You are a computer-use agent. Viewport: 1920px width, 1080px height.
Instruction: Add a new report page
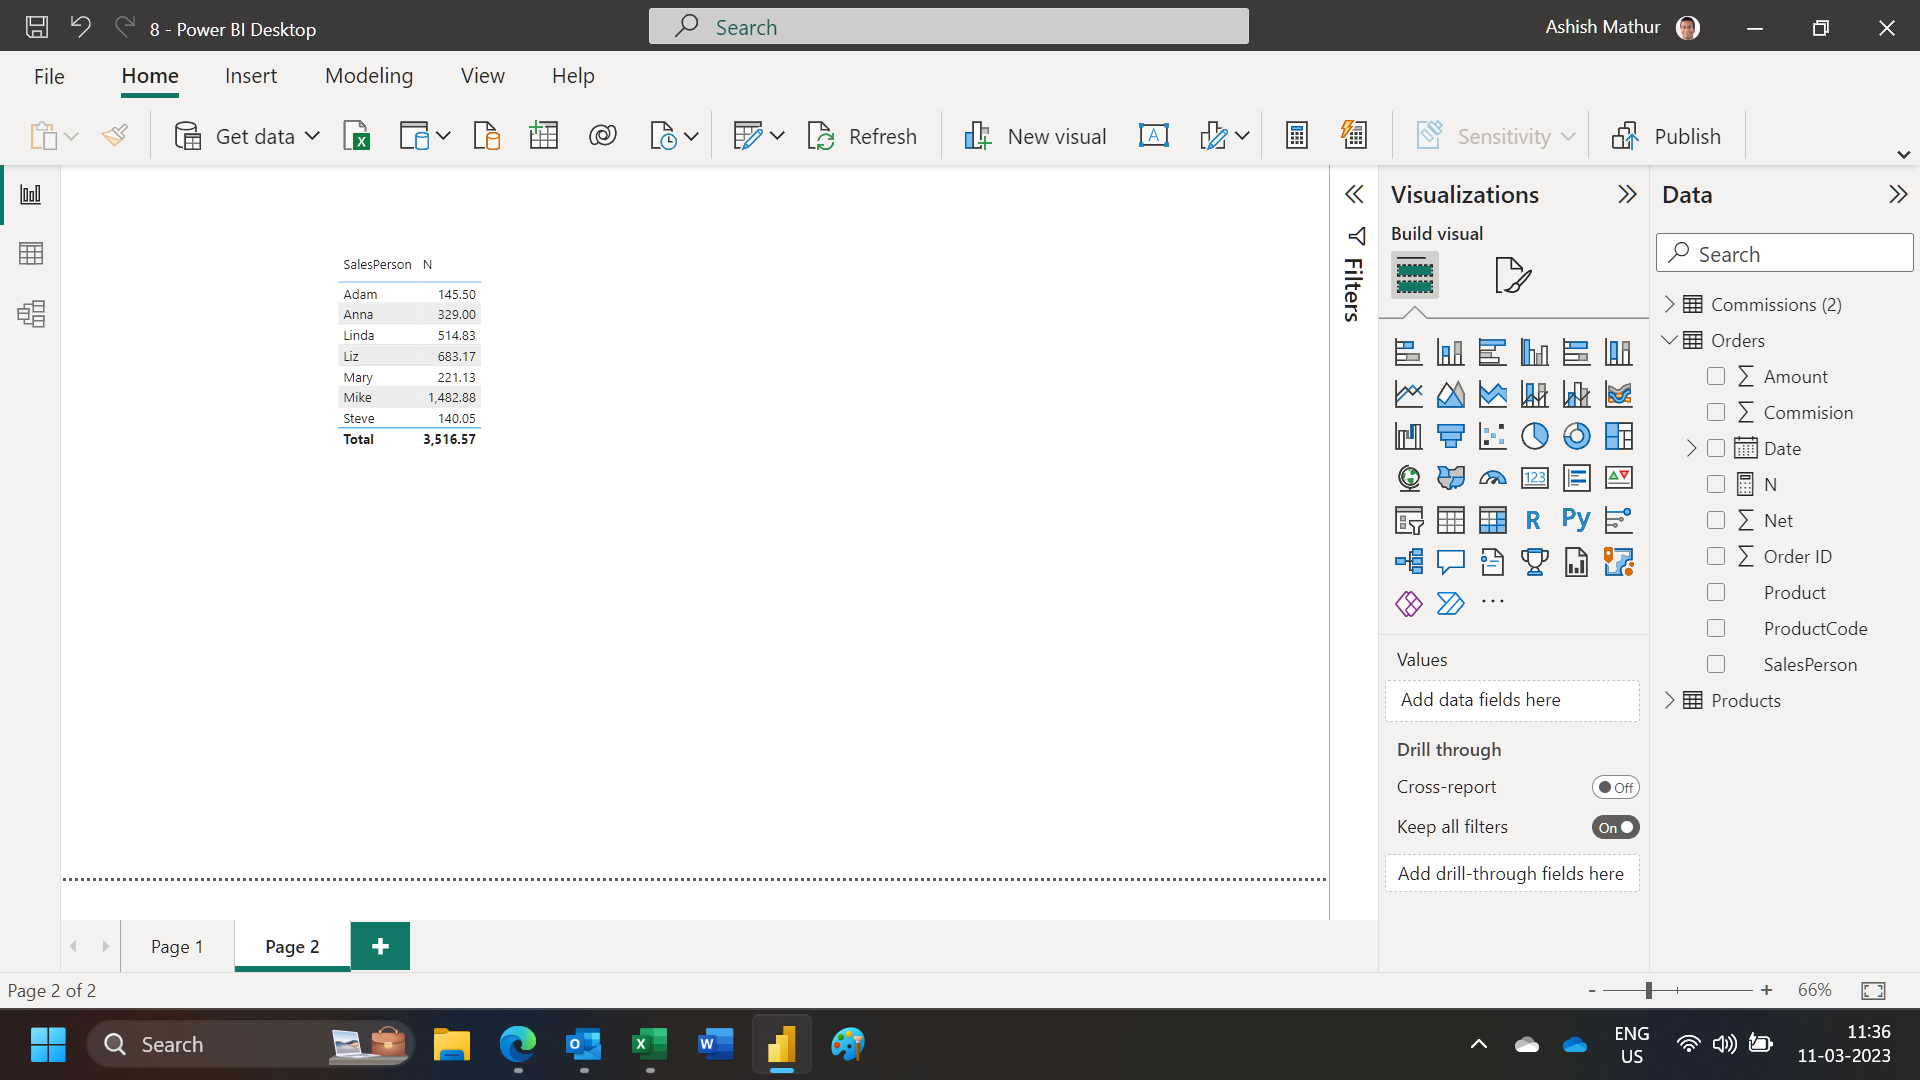click(x=380, y=946)
